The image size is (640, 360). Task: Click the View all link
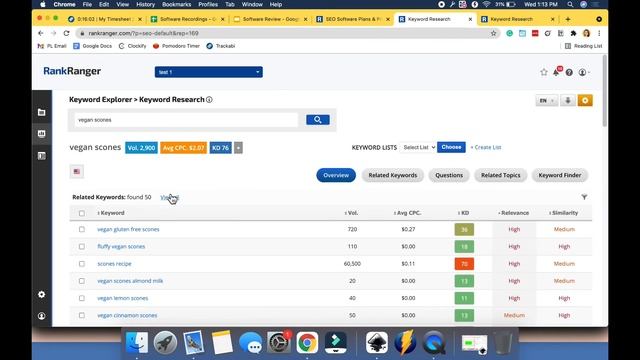coord(169,197)
